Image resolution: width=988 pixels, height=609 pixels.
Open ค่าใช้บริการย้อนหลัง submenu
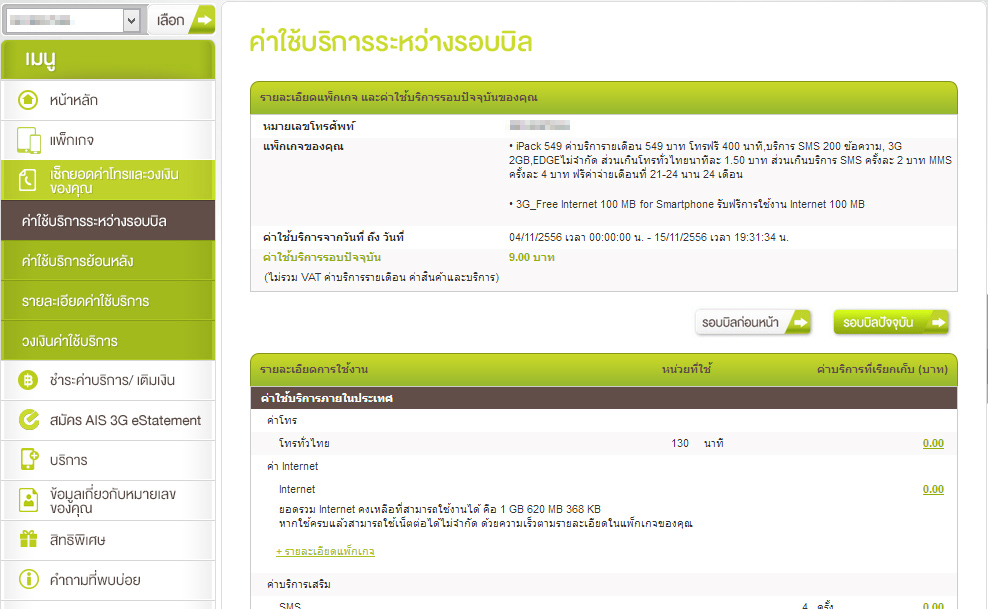point(108,261)
